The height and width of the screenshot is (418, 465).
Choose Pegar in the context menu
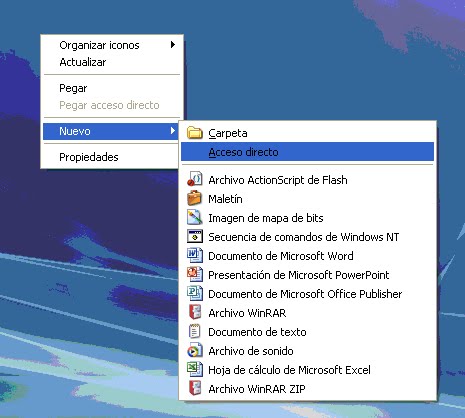pos(111,88)
